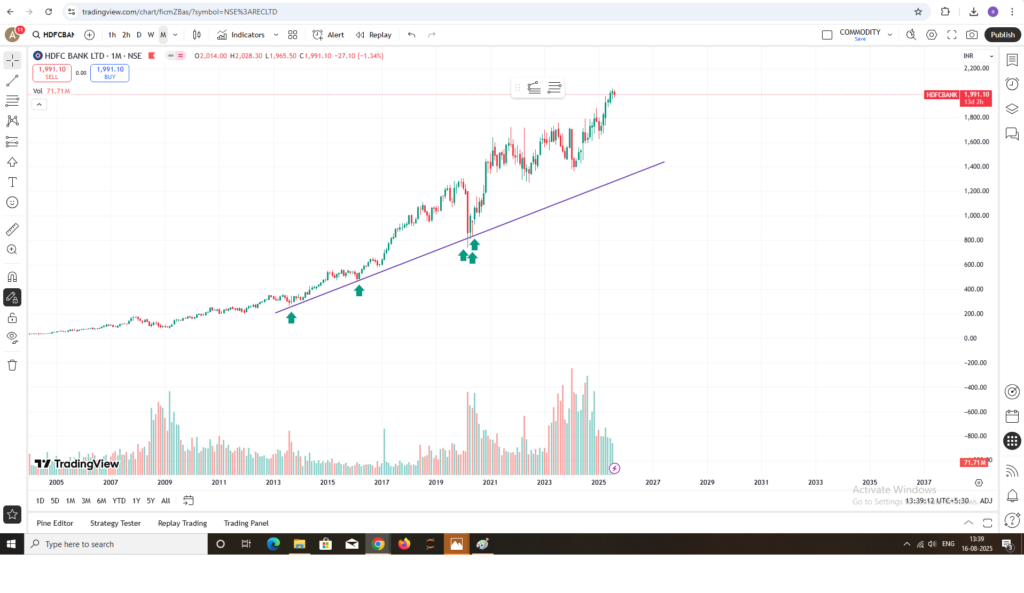1024x593 pixels.
Task: Open the economic calendar panel icon
Action: tap(1012, 416)
